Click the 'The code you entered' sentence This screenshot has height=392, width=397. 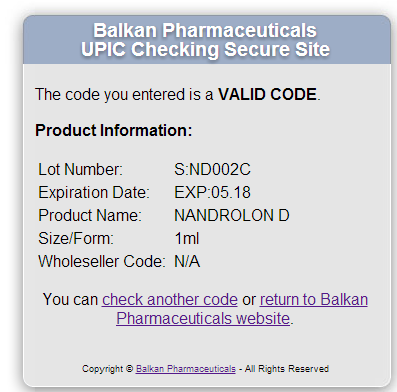coord(178,94)
